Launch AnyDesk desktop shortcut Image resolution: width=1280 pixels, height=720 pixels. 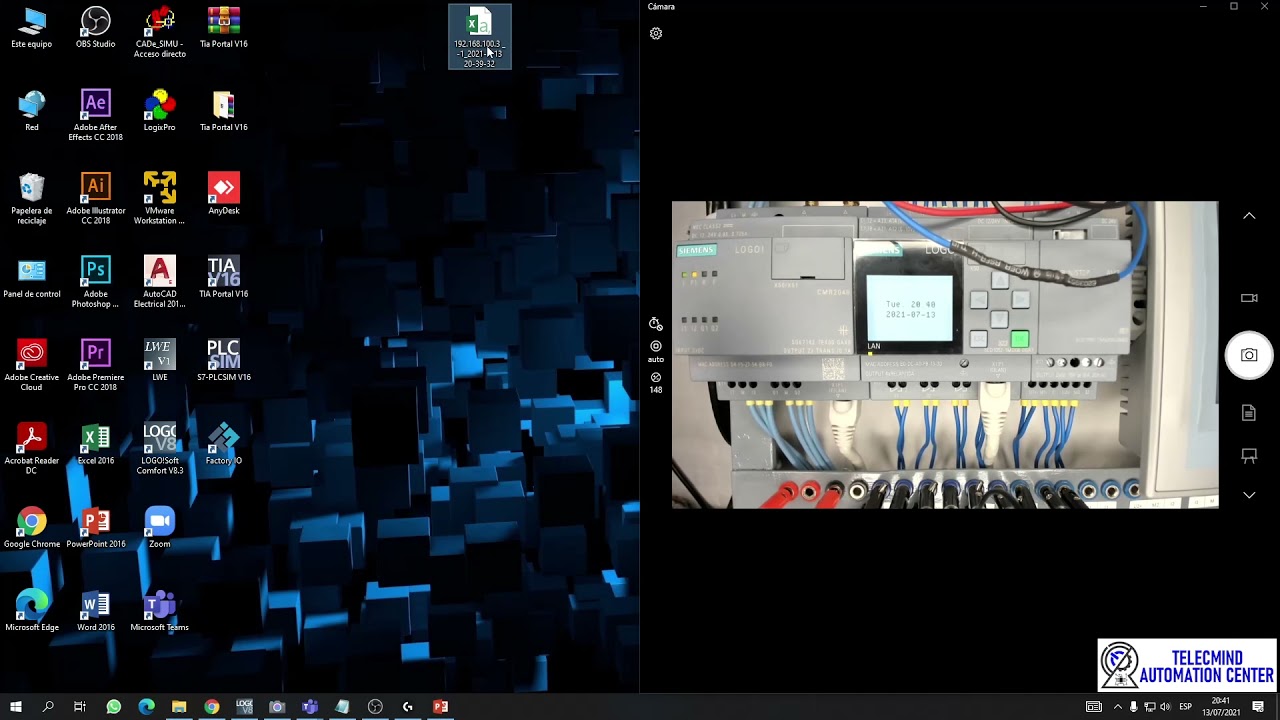[224, 194]
